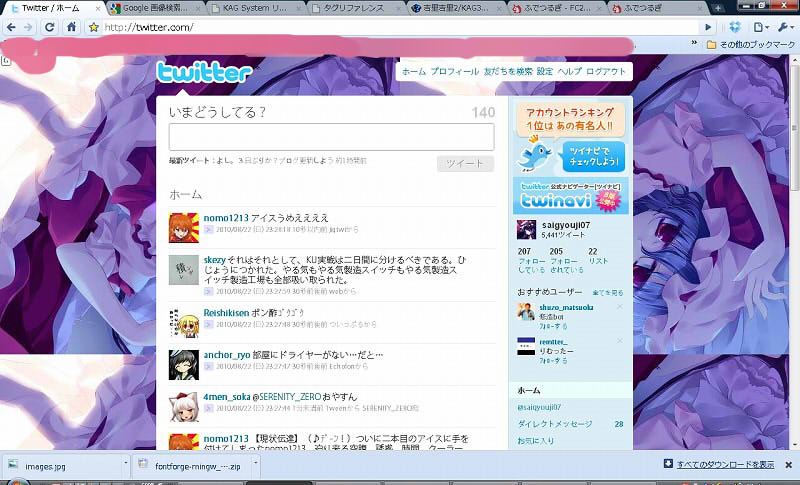Open 207 フォローしている count

point(531,261)
